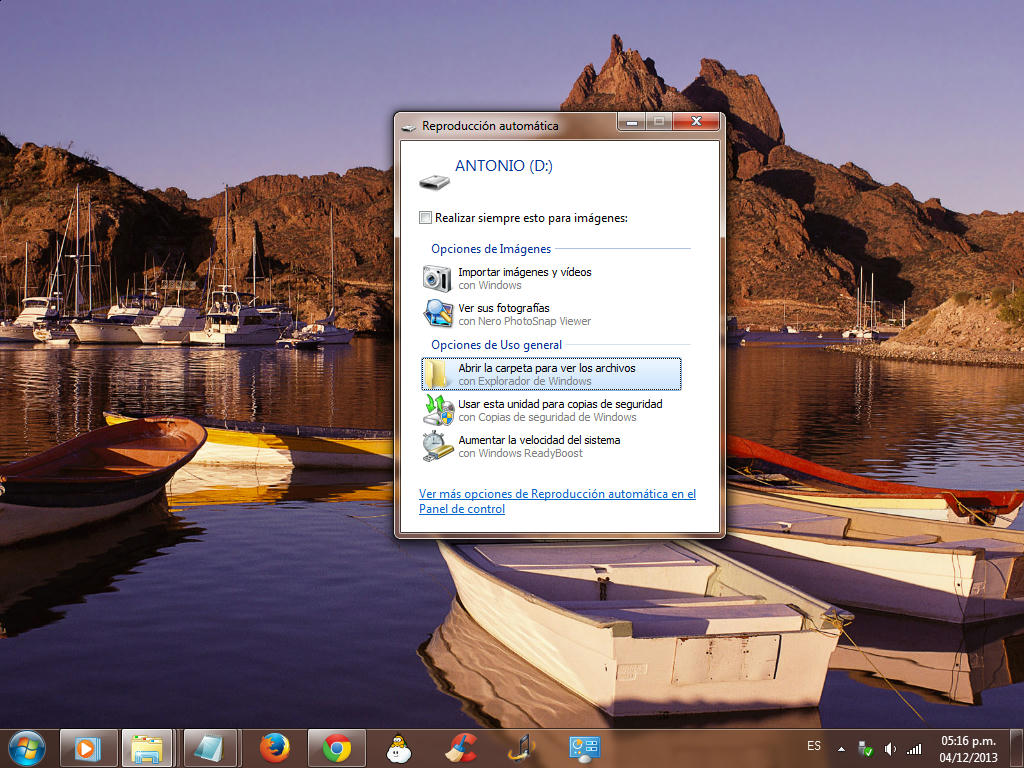This screenshot has height=768, width=1024.
Task: Click the Windows Start button
Action: (x=26, y=747)
